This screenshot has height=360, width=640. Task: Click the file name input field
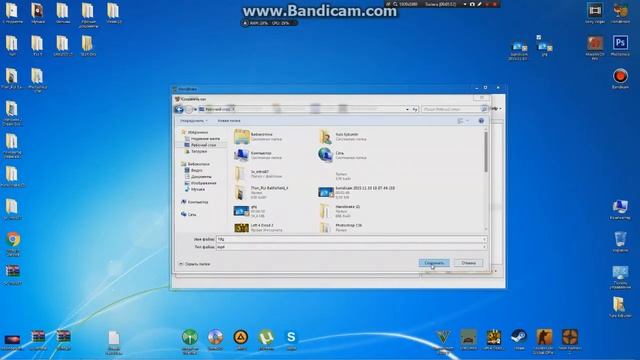(x=351, y=239)
